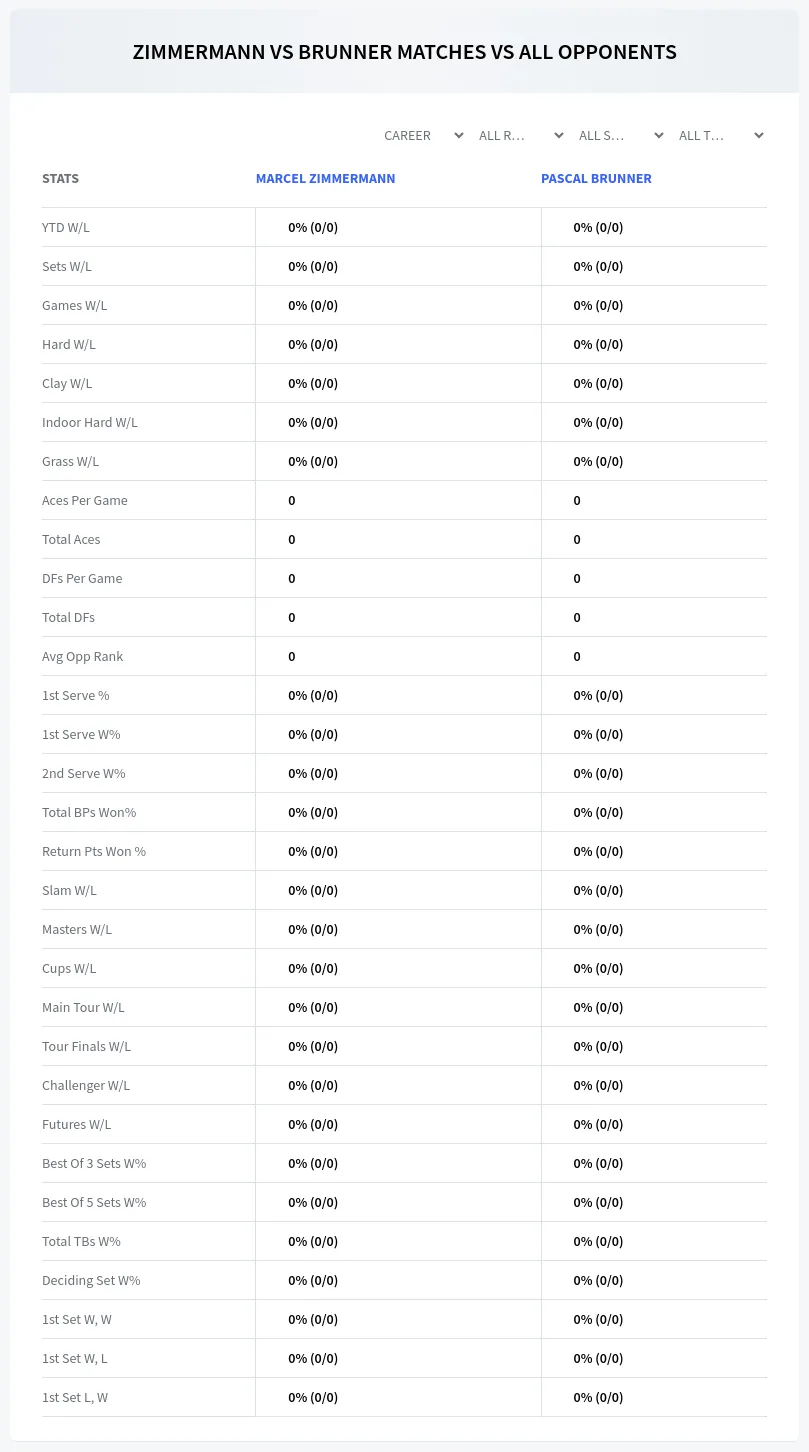Click the page title heading
This screenshot has height=1452, width=809.
pos(404,52)
